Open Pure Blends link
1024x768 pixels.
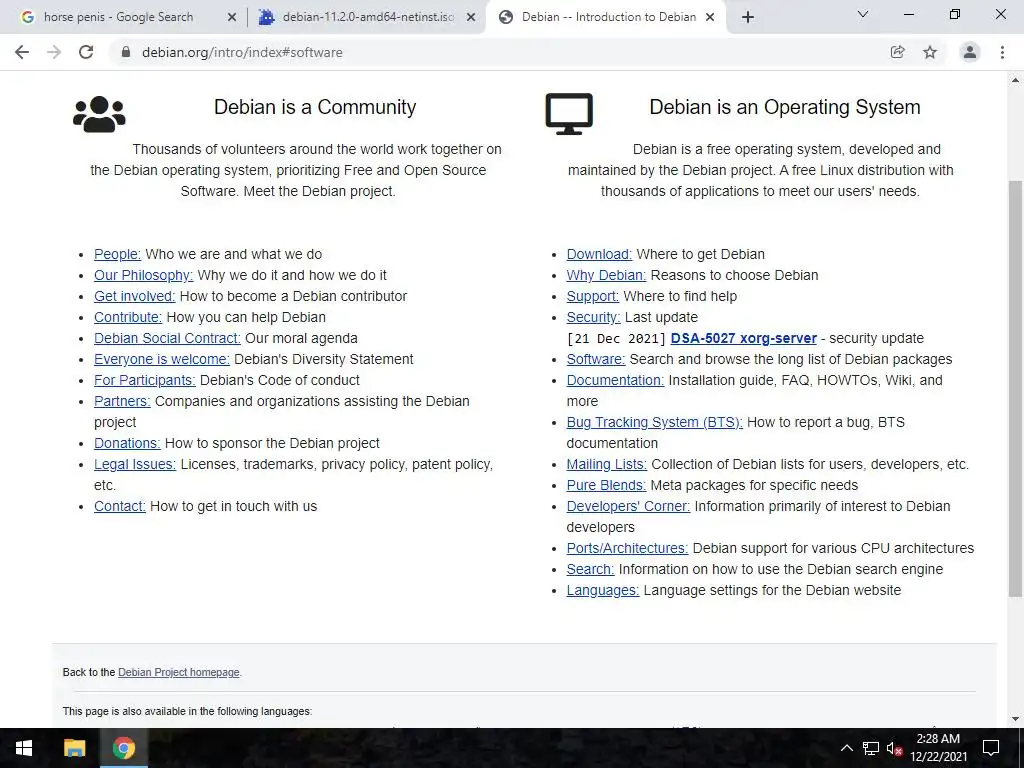pos(606,485)
